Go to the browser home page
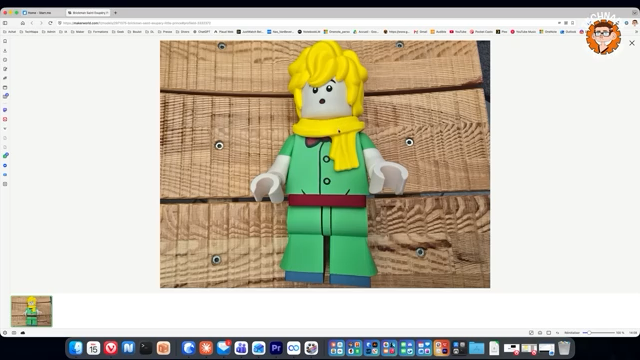Image resolution: width=640 pixels, height=360 pixels. point(23,23)
